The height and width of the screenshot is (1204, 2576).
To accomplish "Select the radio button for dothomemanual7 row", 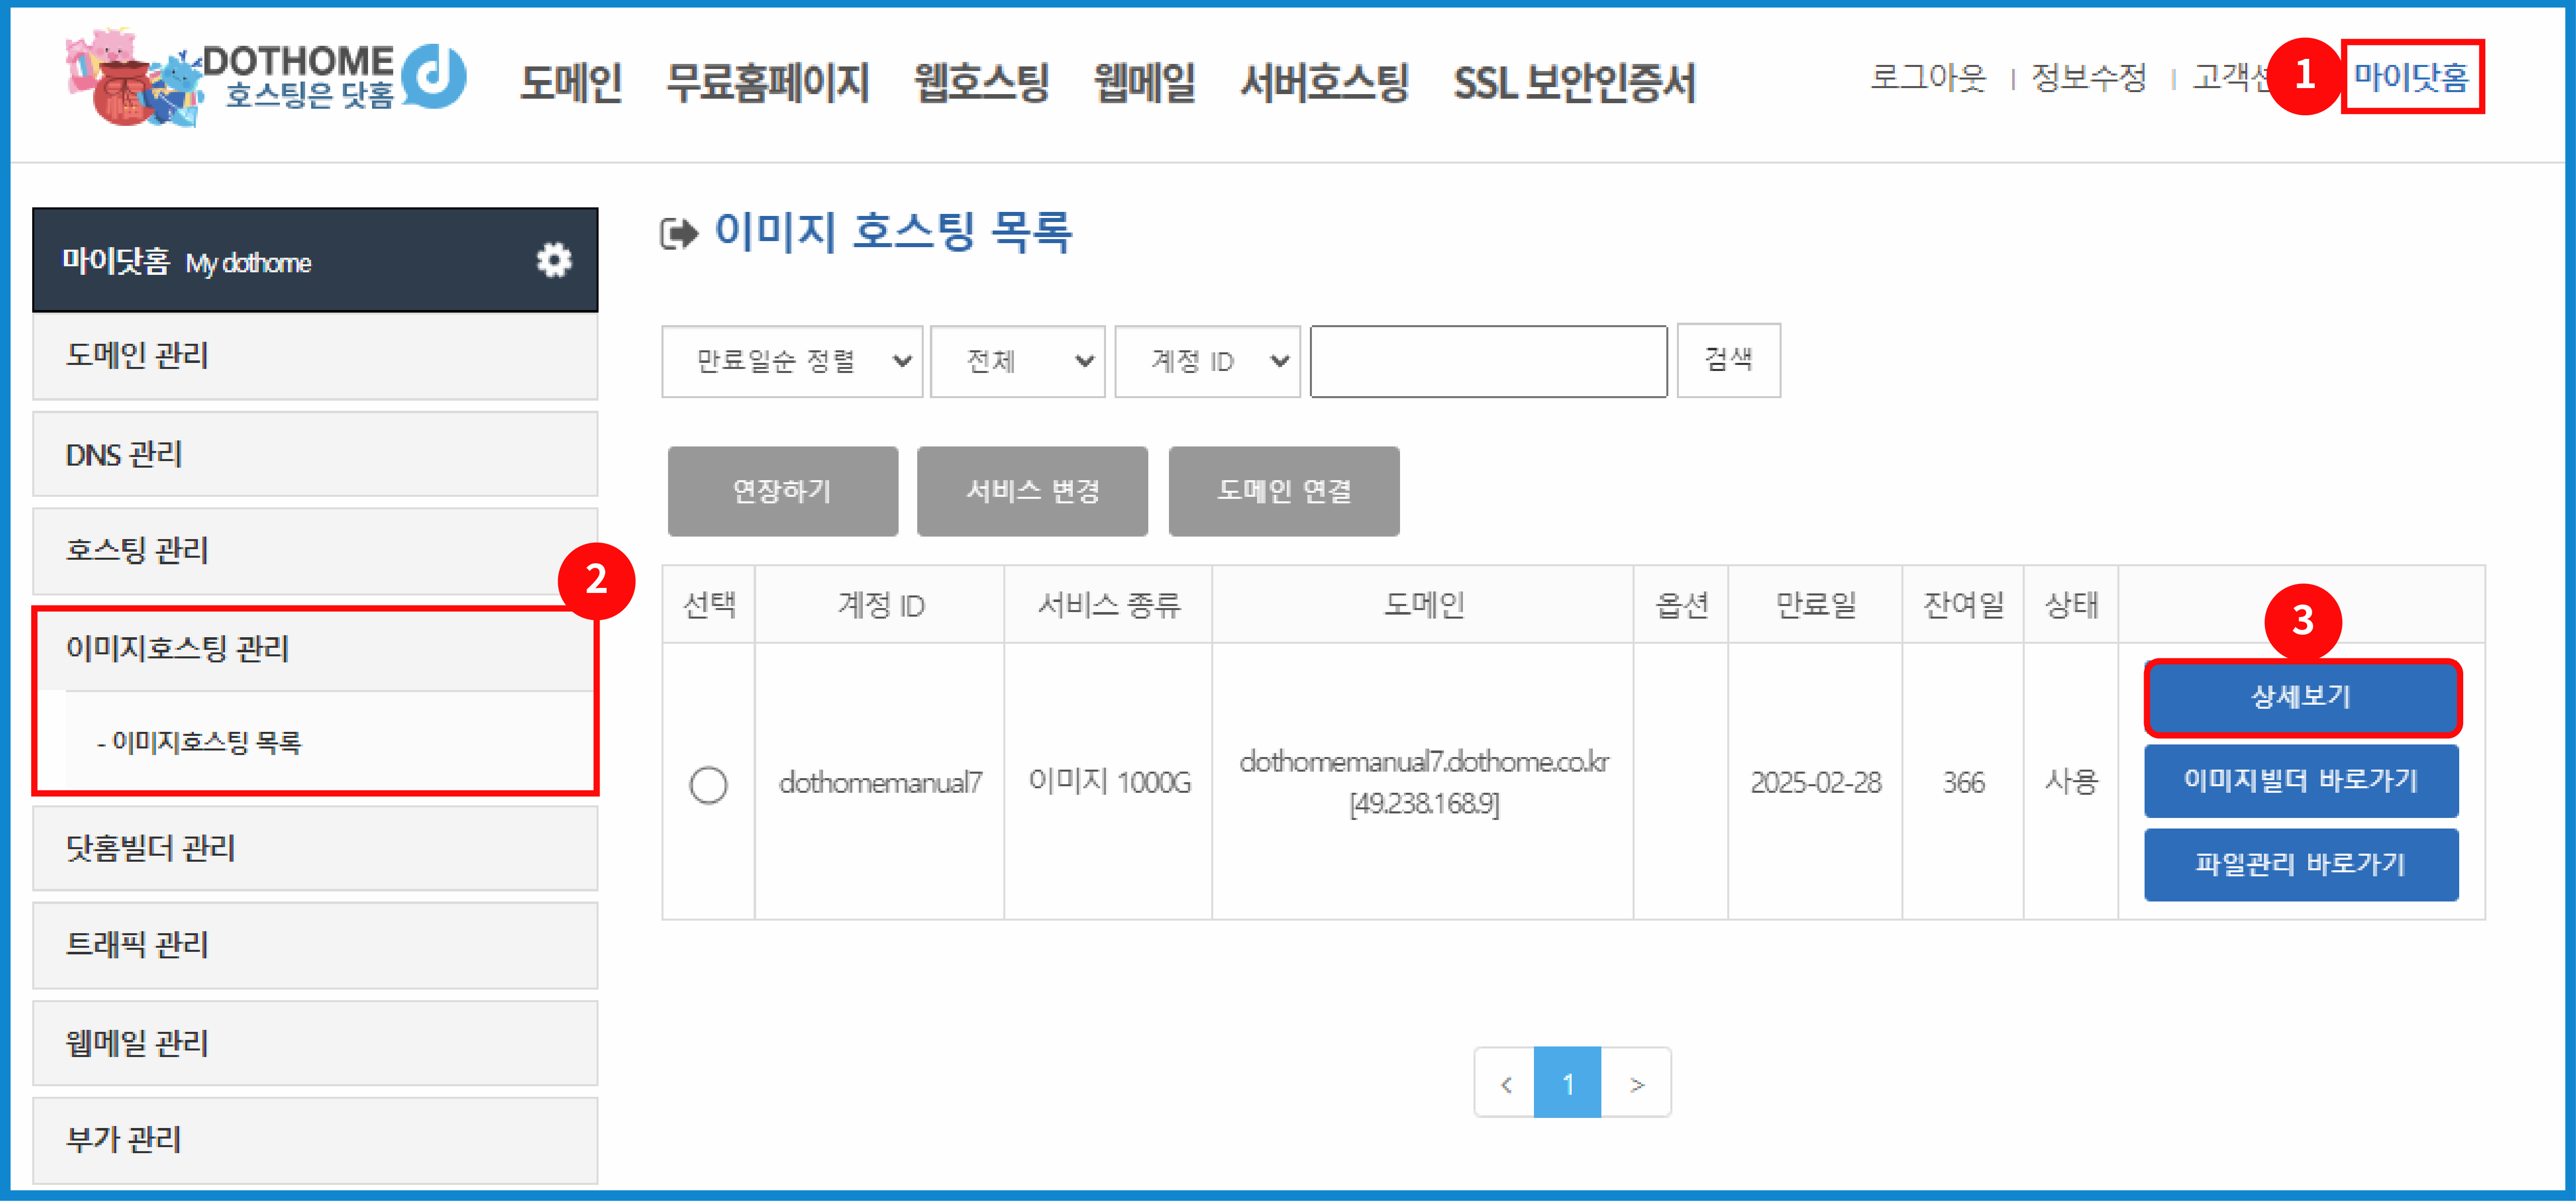I will point(708,786).
